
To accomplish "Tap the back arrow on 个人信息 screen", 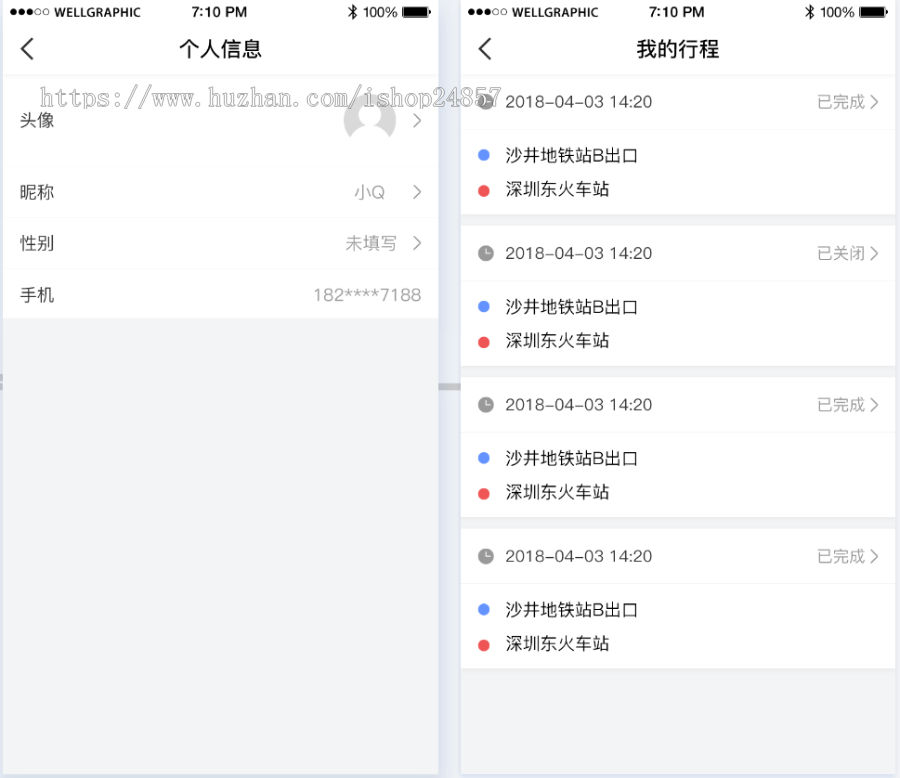I will [x=26, y=48].
